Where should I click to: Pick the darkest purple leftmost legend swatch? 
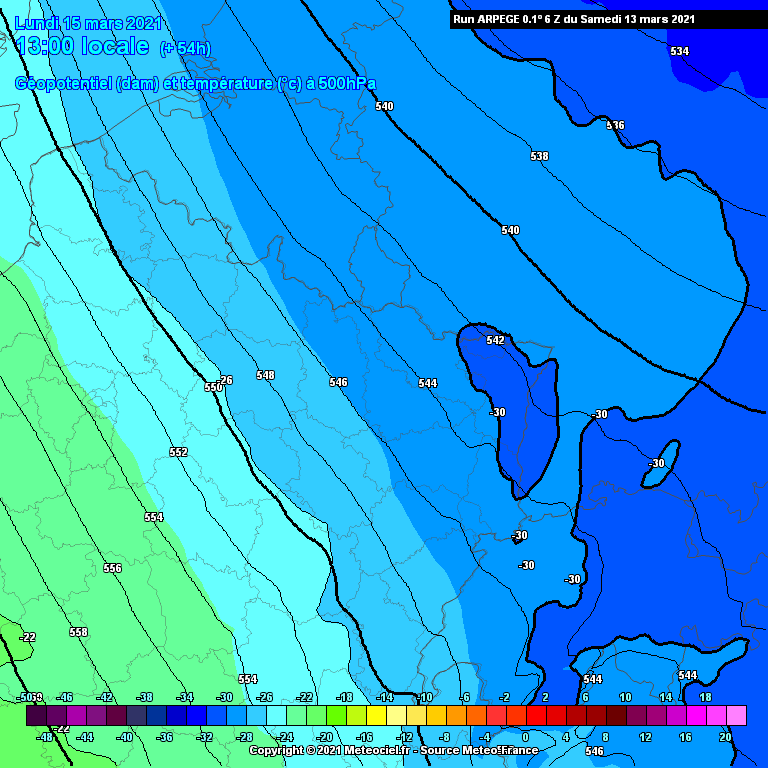(x=36, y=715)
